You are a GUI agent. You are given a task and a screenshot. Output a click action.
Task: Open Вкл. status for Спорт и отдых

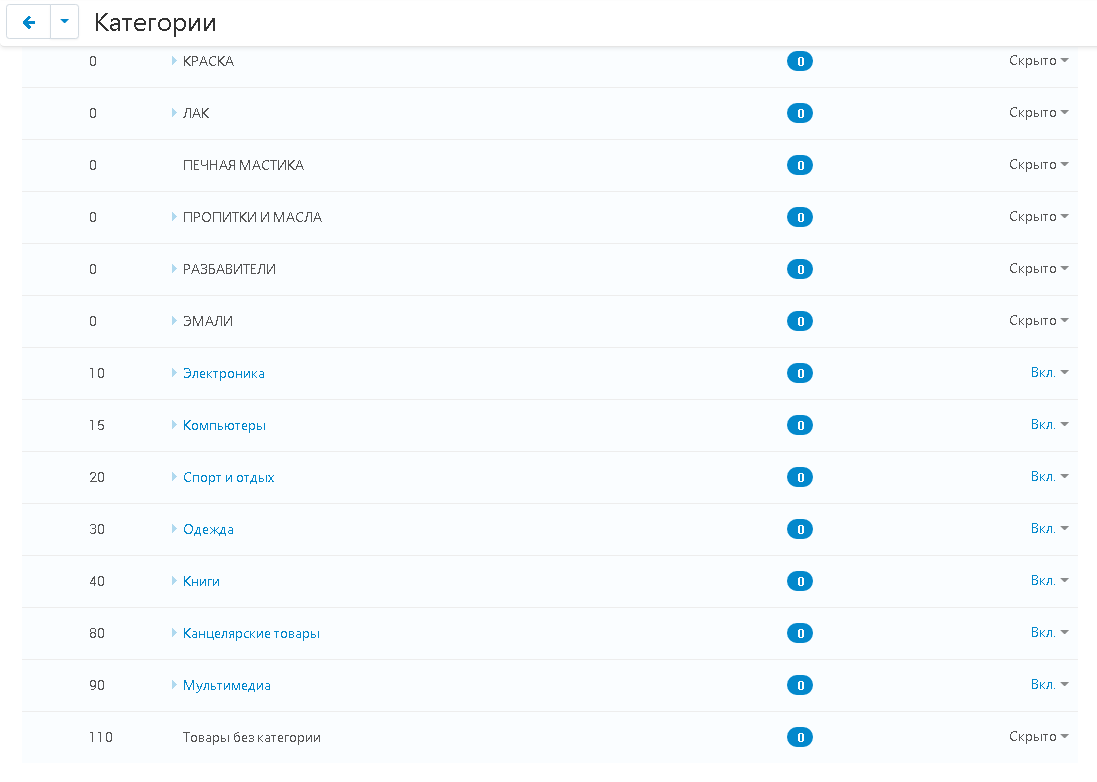click(1049, 476)
